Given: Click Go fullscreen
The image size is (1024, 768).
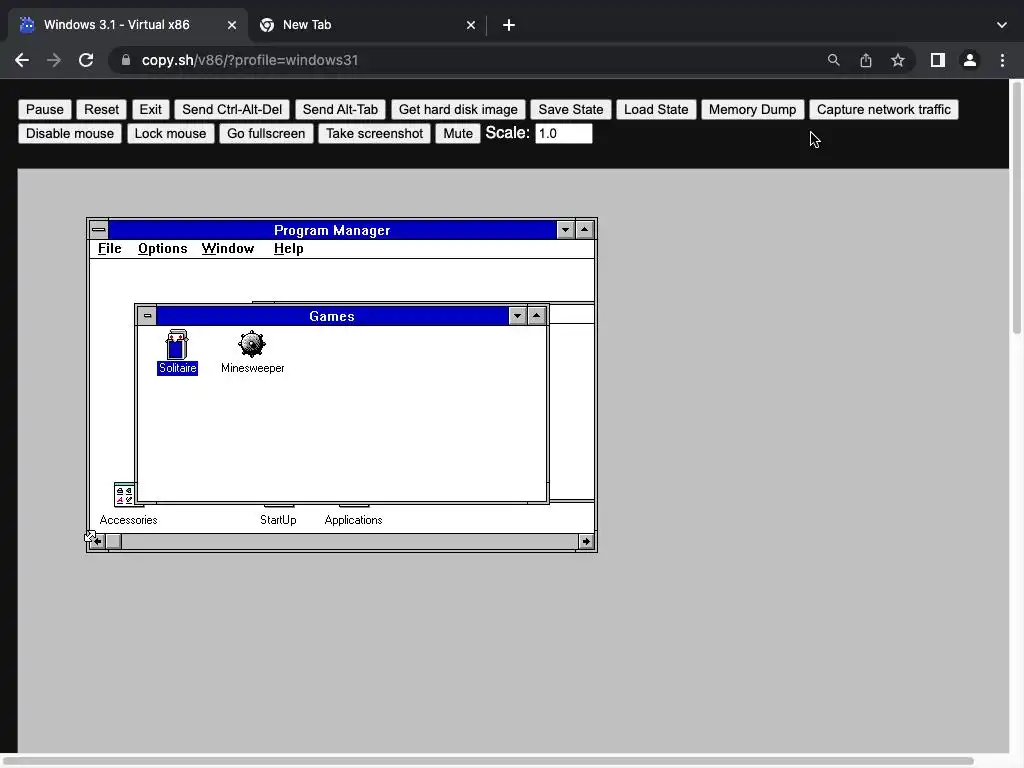Looking at the screenshot, I should (x=266, y=134).
